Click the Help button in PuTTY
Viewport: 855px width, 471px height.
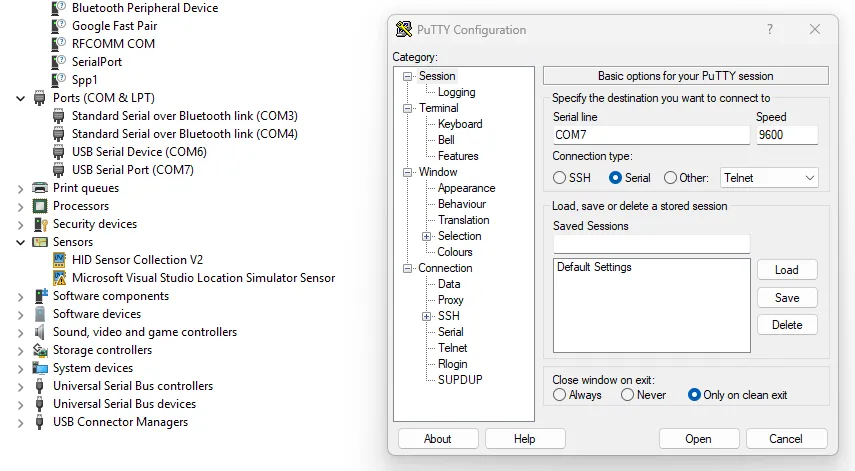pos(525,439)
